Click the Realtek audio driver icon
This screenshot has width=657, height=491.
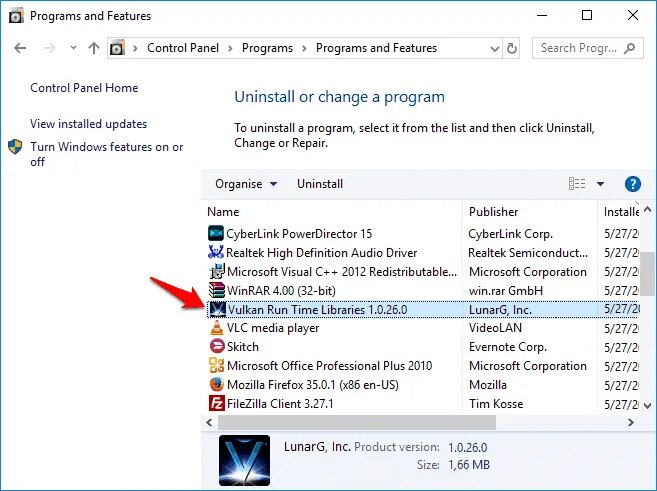click(x=216, y=252)
